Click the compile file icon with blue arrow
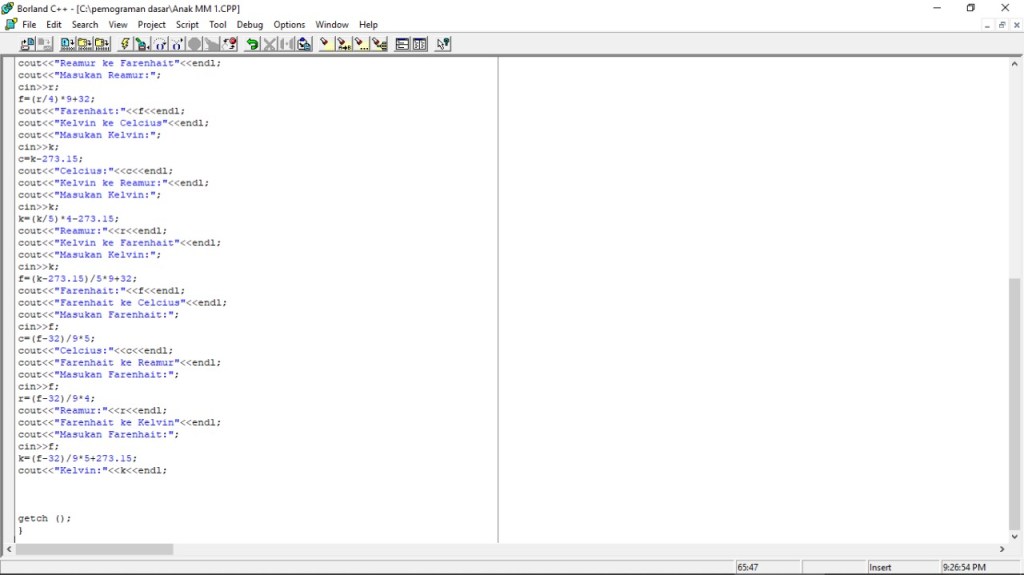The image size is (1024, 575). [x=67, y=44]
